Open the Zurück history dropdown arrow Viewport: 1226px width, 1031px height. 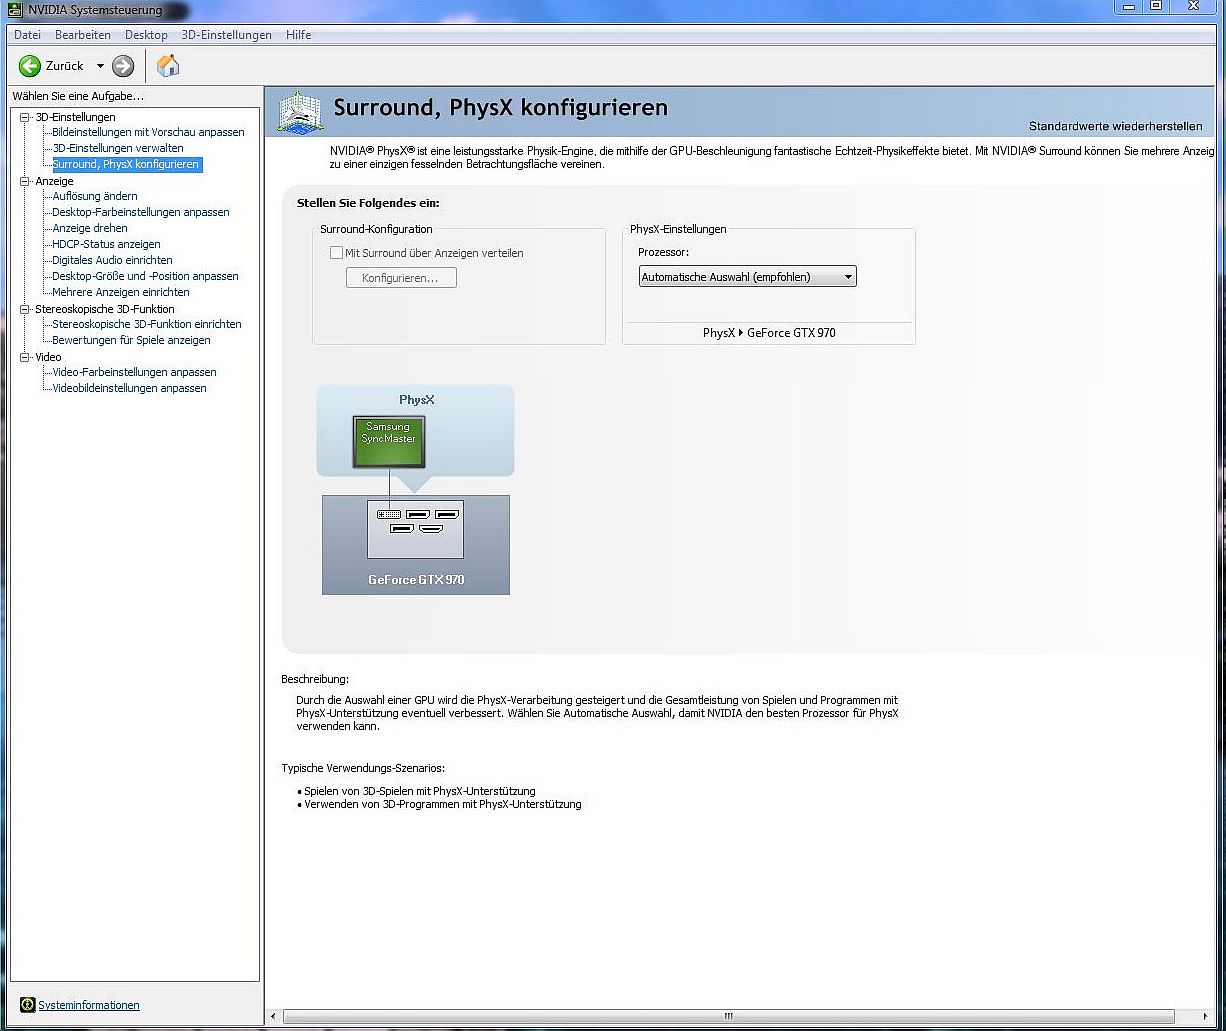point(100,66)
